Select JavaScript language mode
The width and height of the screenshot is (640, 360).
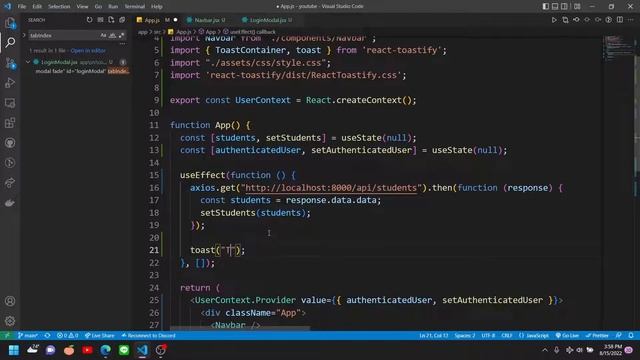tap(534, 336)
